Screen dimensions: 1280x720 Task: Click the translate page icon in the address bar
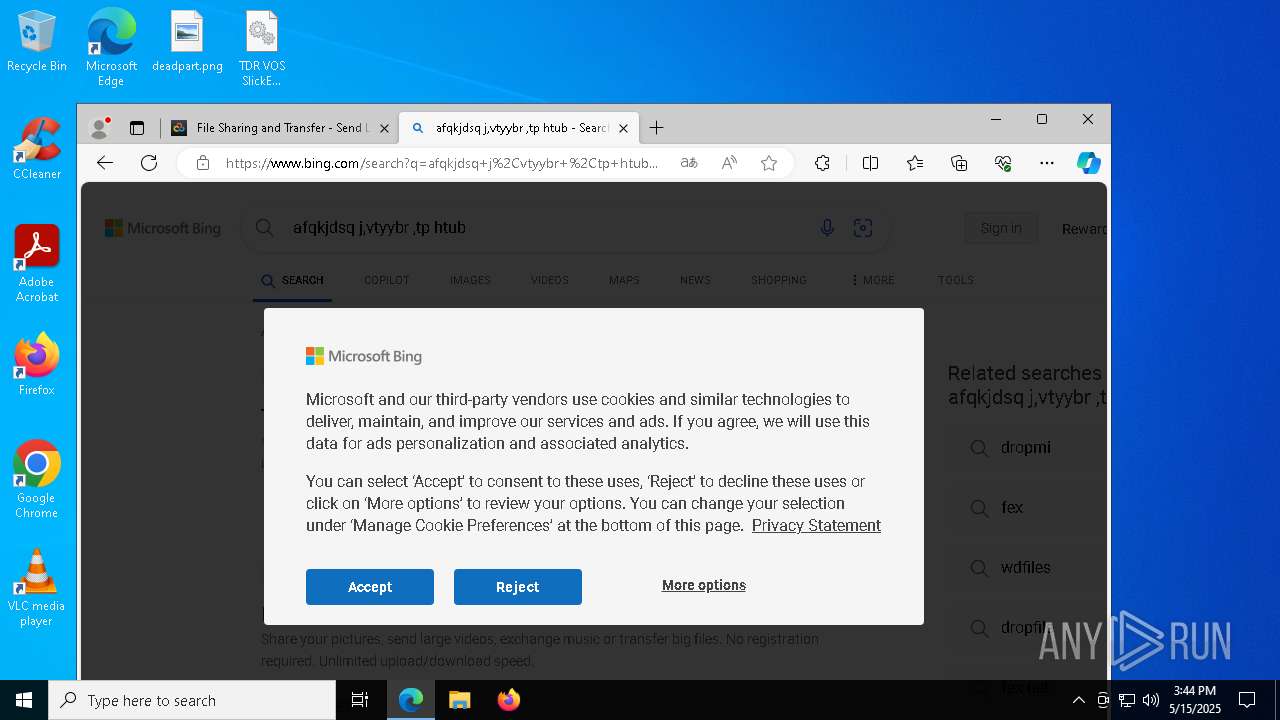(689, 163)
